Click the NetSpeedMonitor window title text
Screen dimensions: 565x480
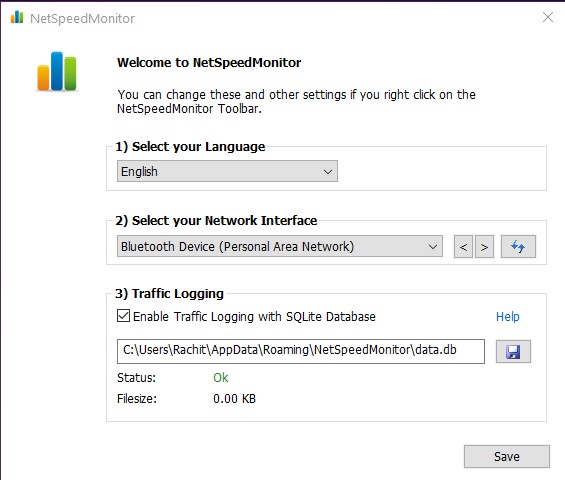(x=82, y=18)
